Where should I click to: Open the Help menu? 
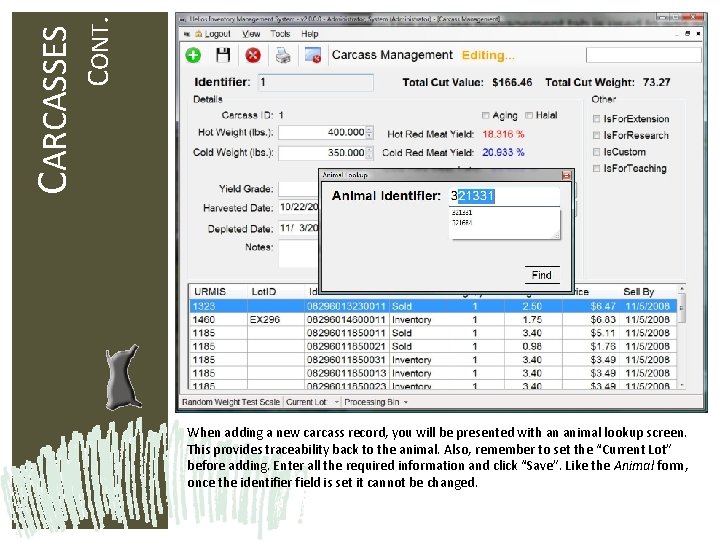[x=310, y=34]
